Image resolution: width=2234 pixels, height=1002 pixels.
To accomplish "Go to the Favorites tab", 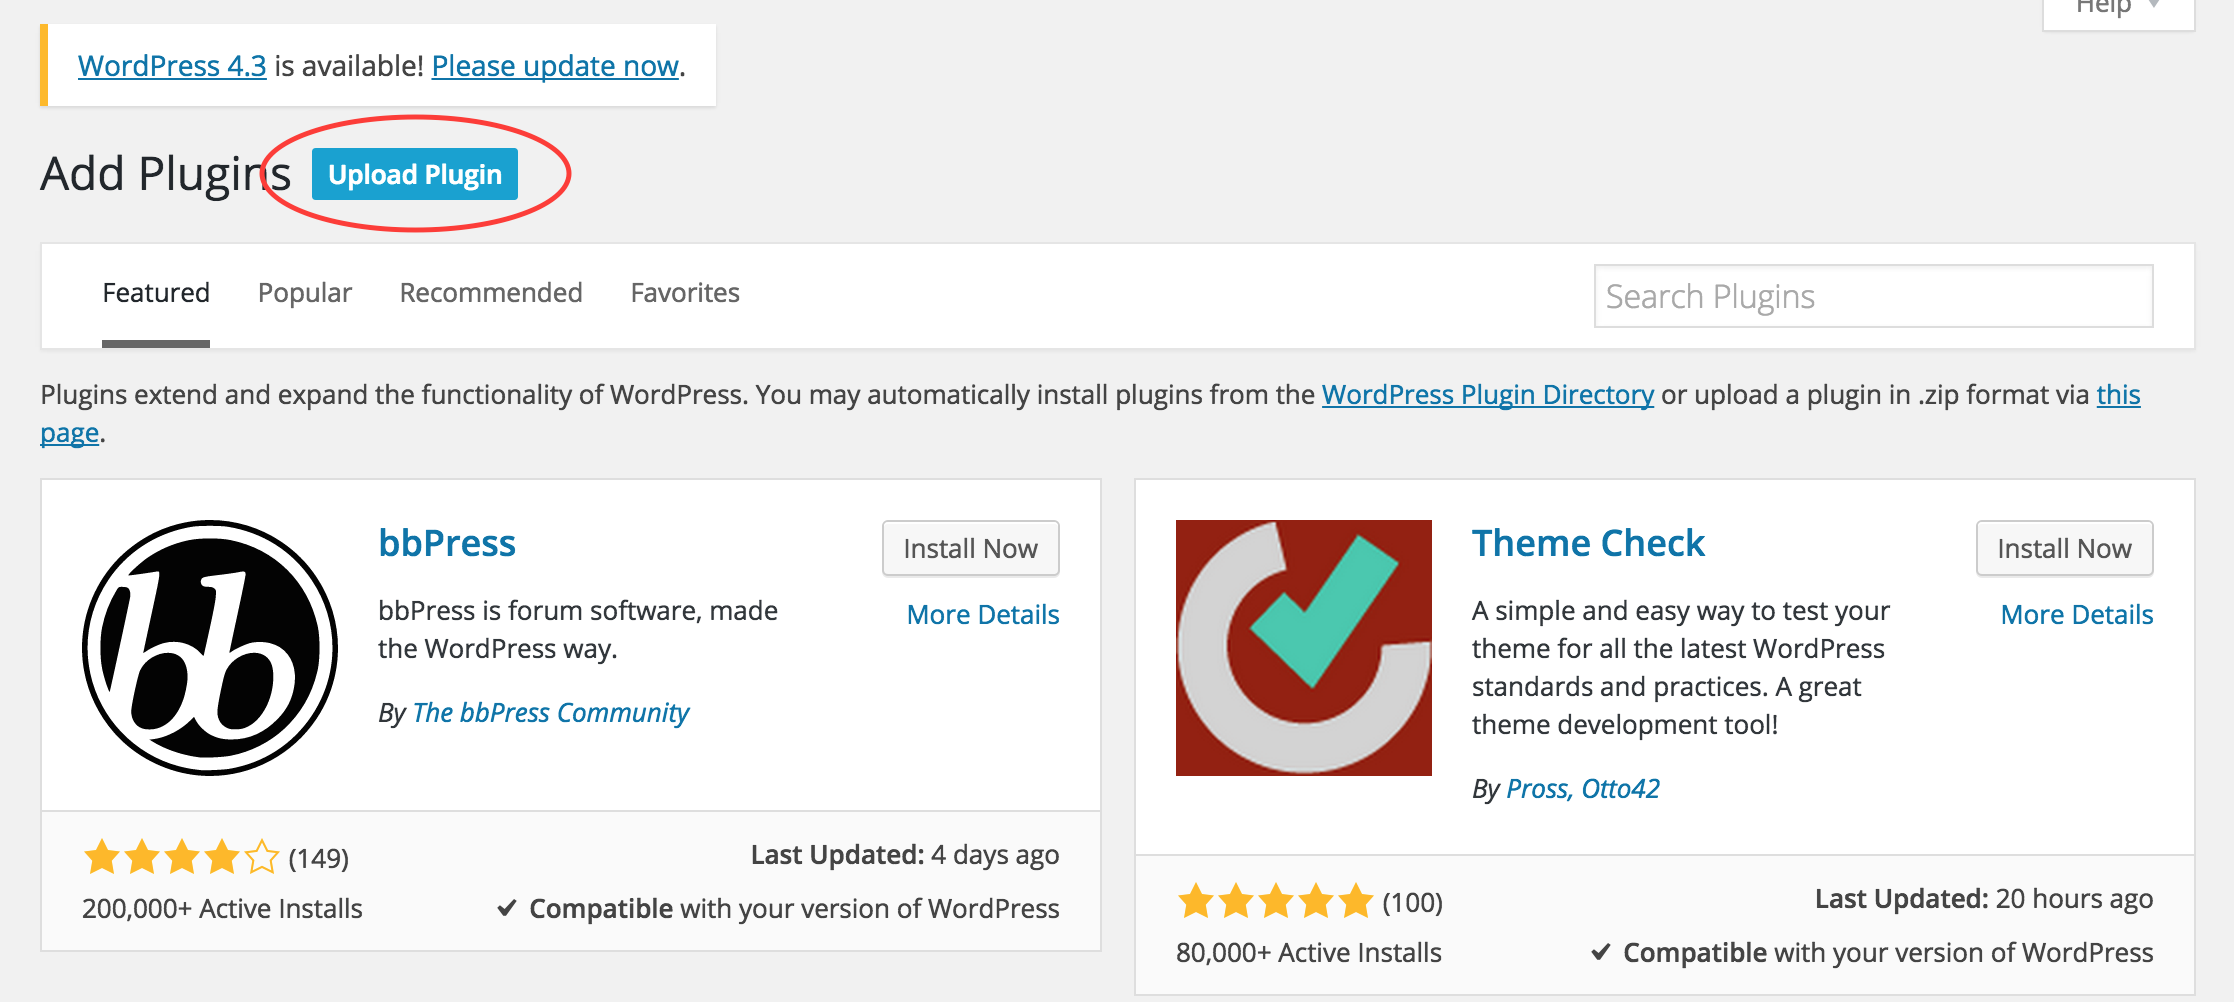I will pyautogui.click(x=685, y=293).
